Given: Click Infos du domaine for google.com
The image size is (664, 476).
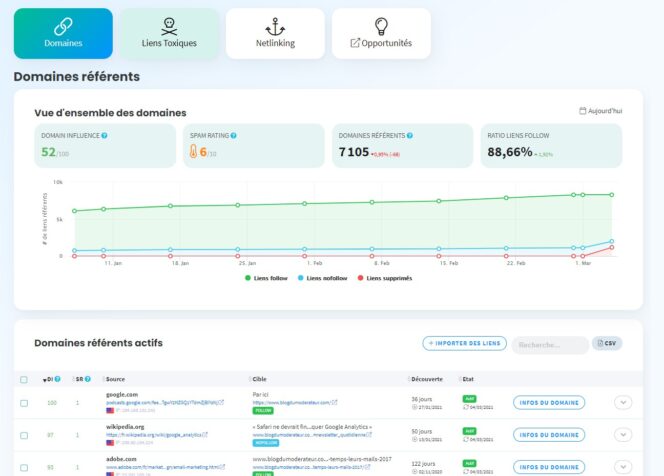Looking at the screenshot, I should pyautogui.click(x=549, y=403).
